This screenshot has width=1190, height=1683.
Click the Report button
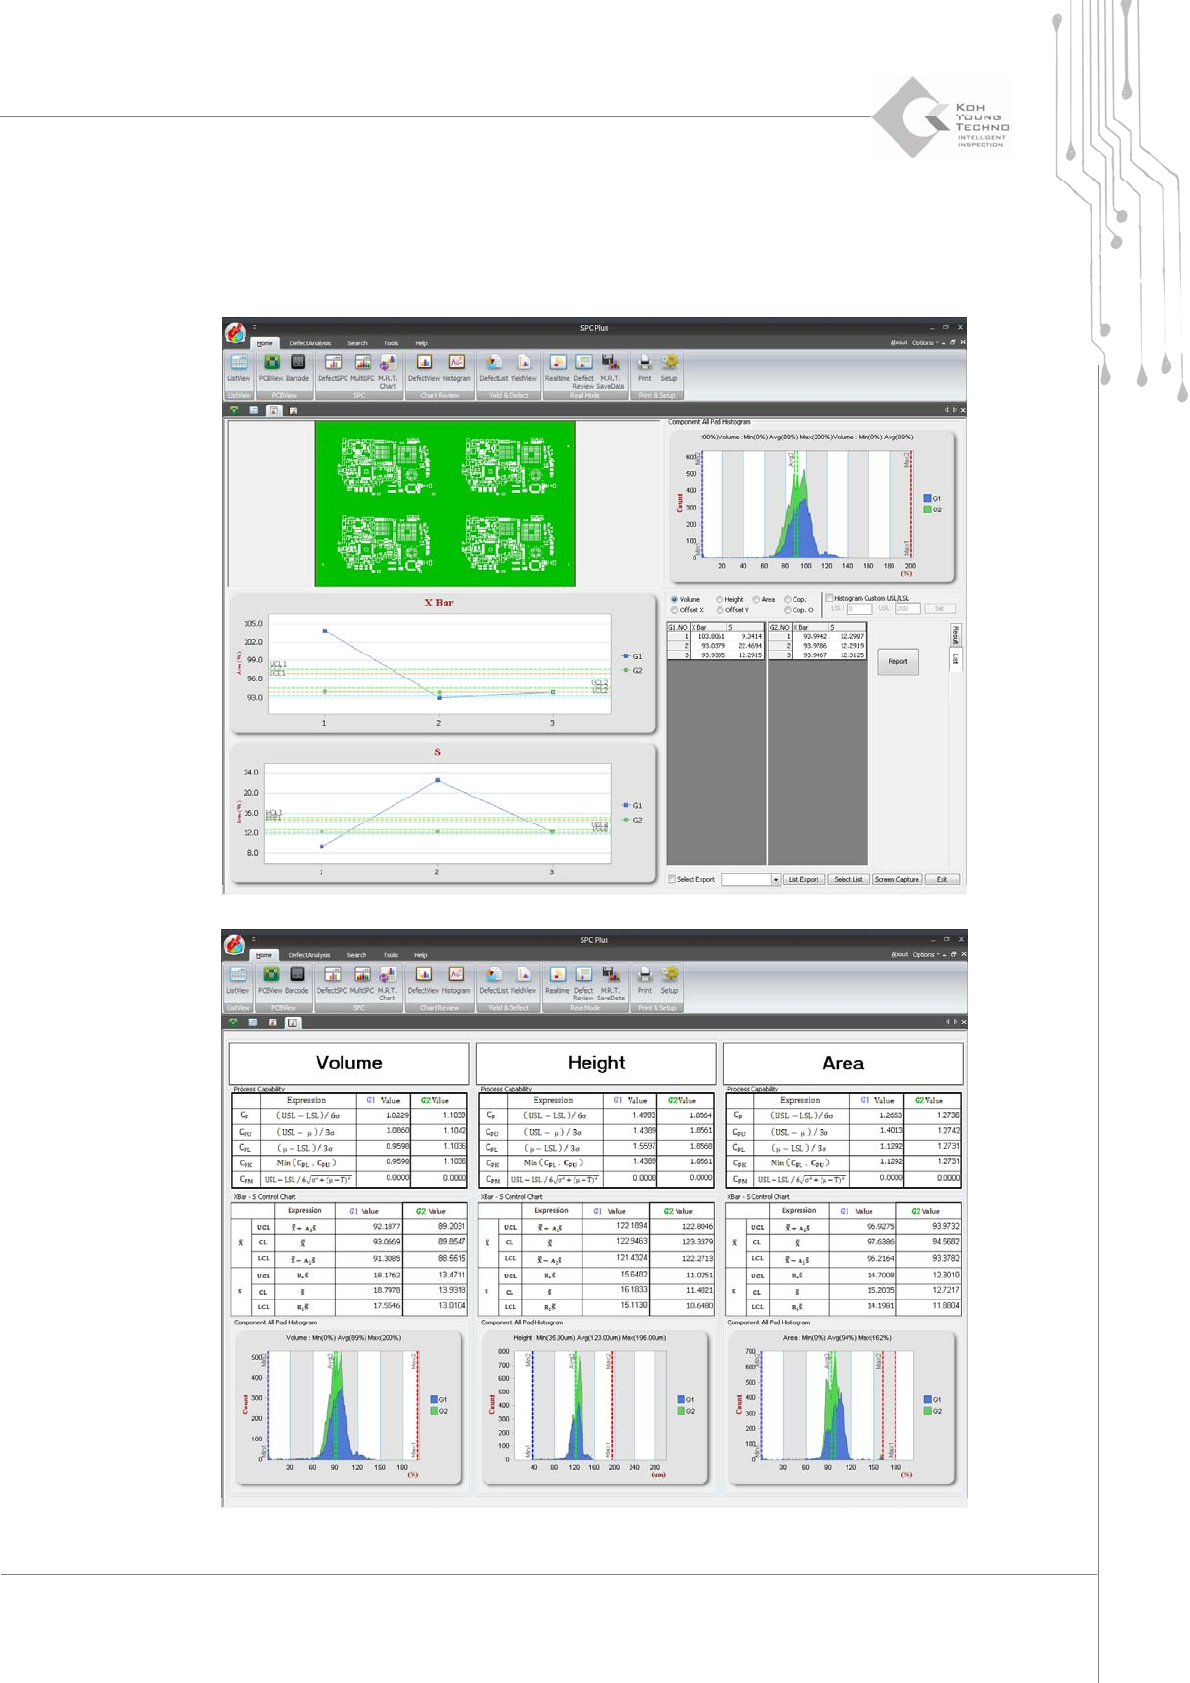pos(898,661)
